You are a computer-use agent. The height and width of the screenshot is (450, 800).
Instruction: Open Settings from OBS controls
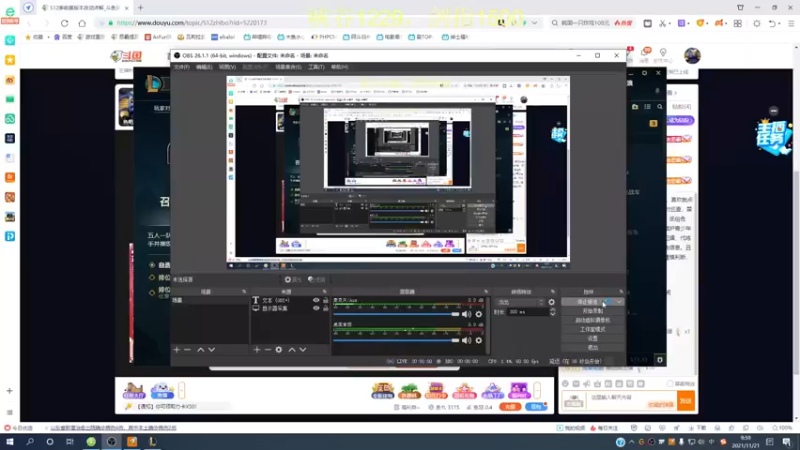[x=592, y=339]
